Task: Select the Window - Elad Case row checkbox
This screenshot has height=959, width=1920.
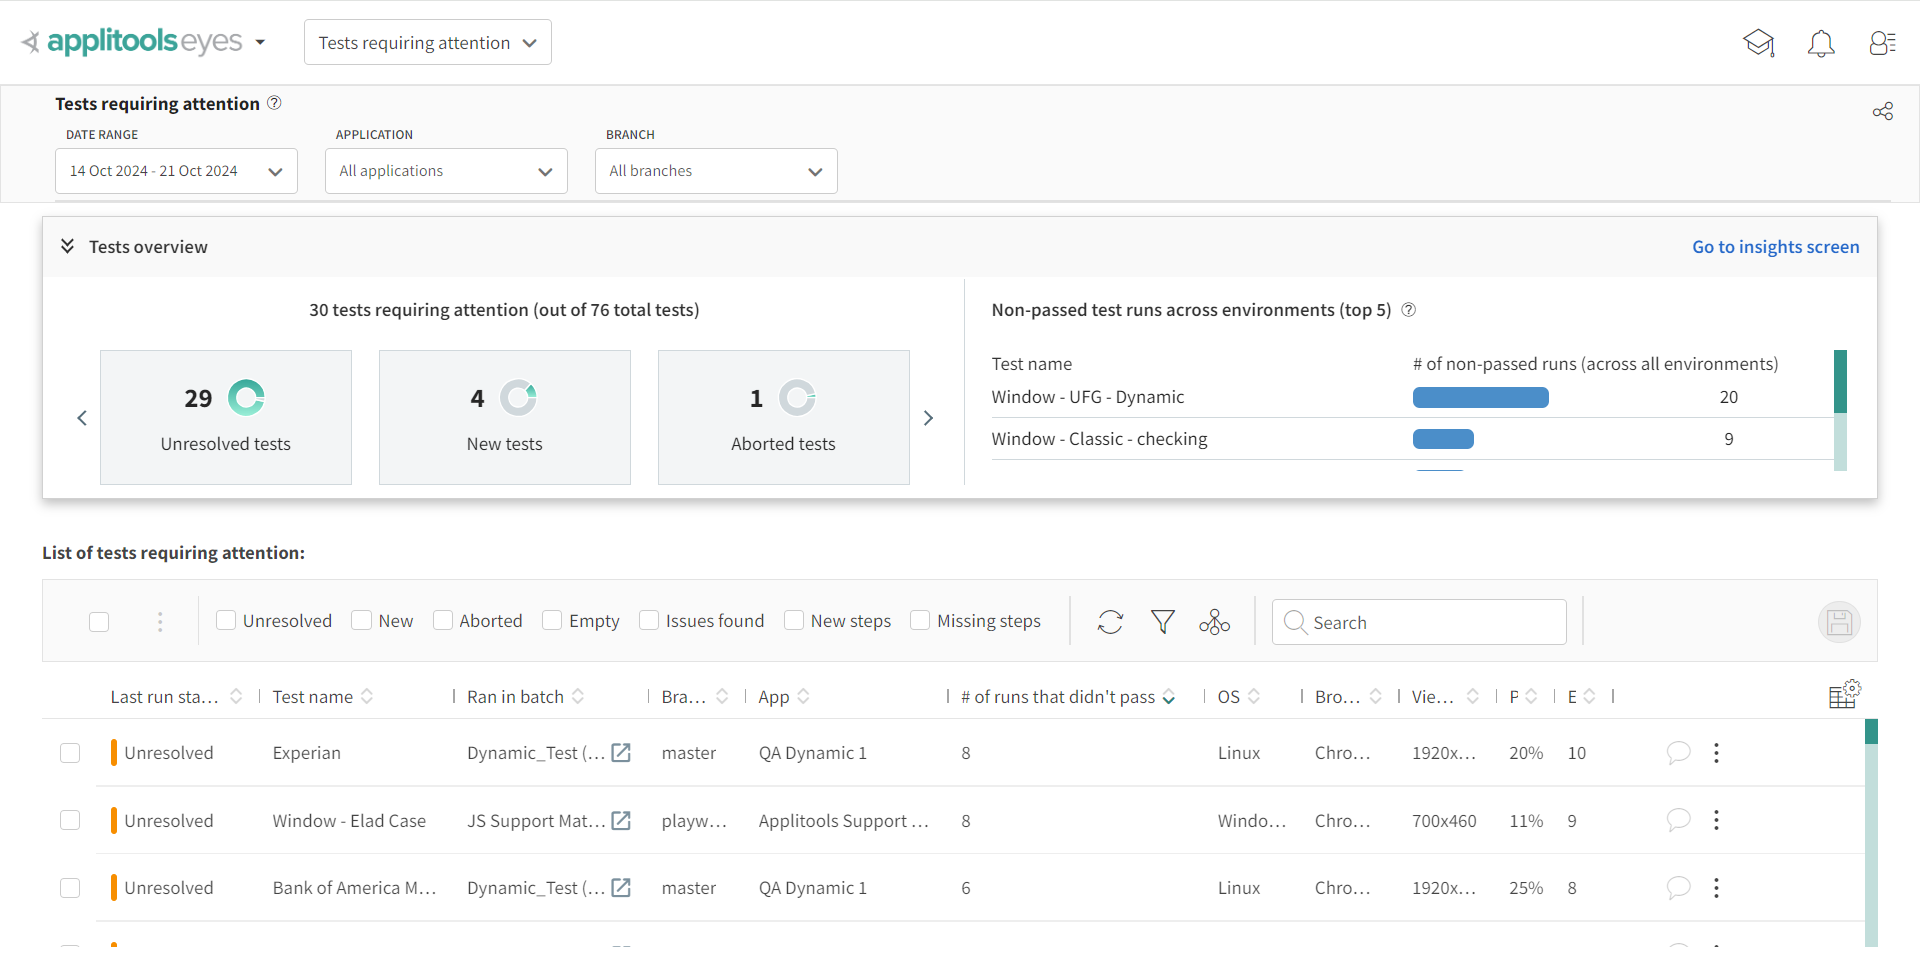Action: (70, 821)
